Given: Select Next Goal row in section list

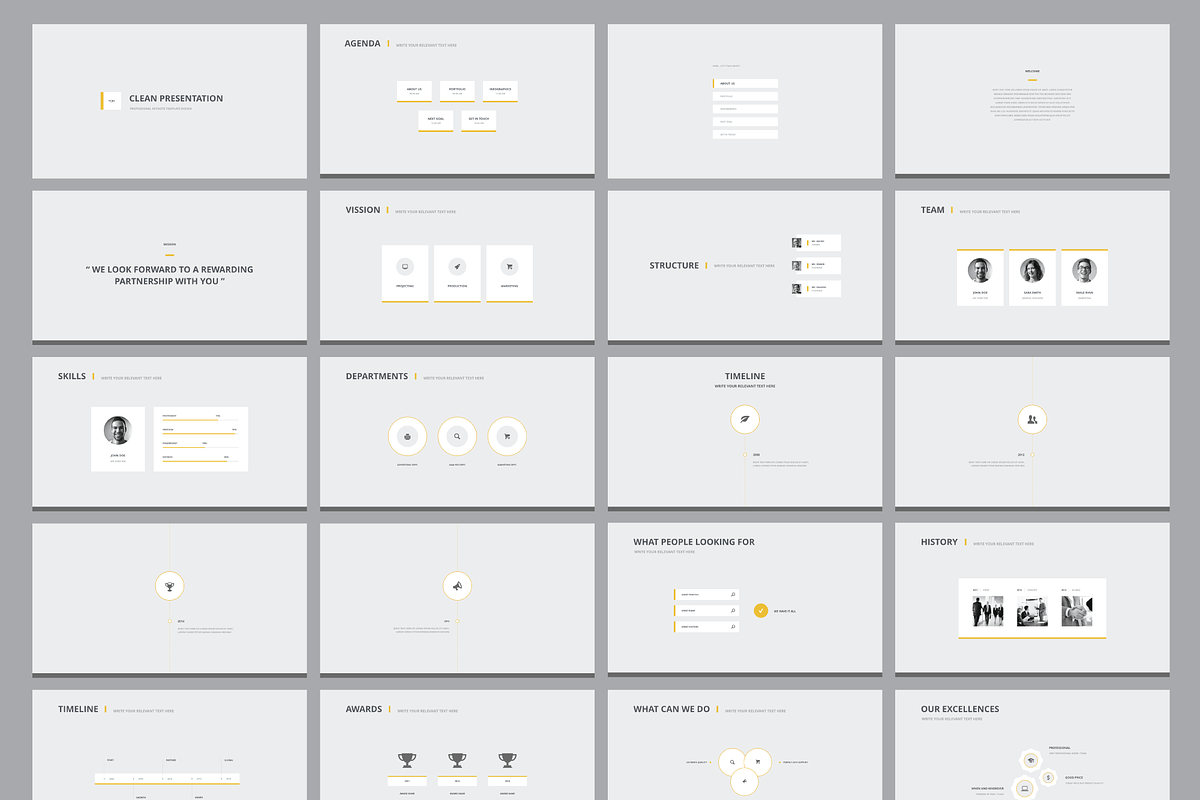Looking at the screenshot, I should 745,121.
